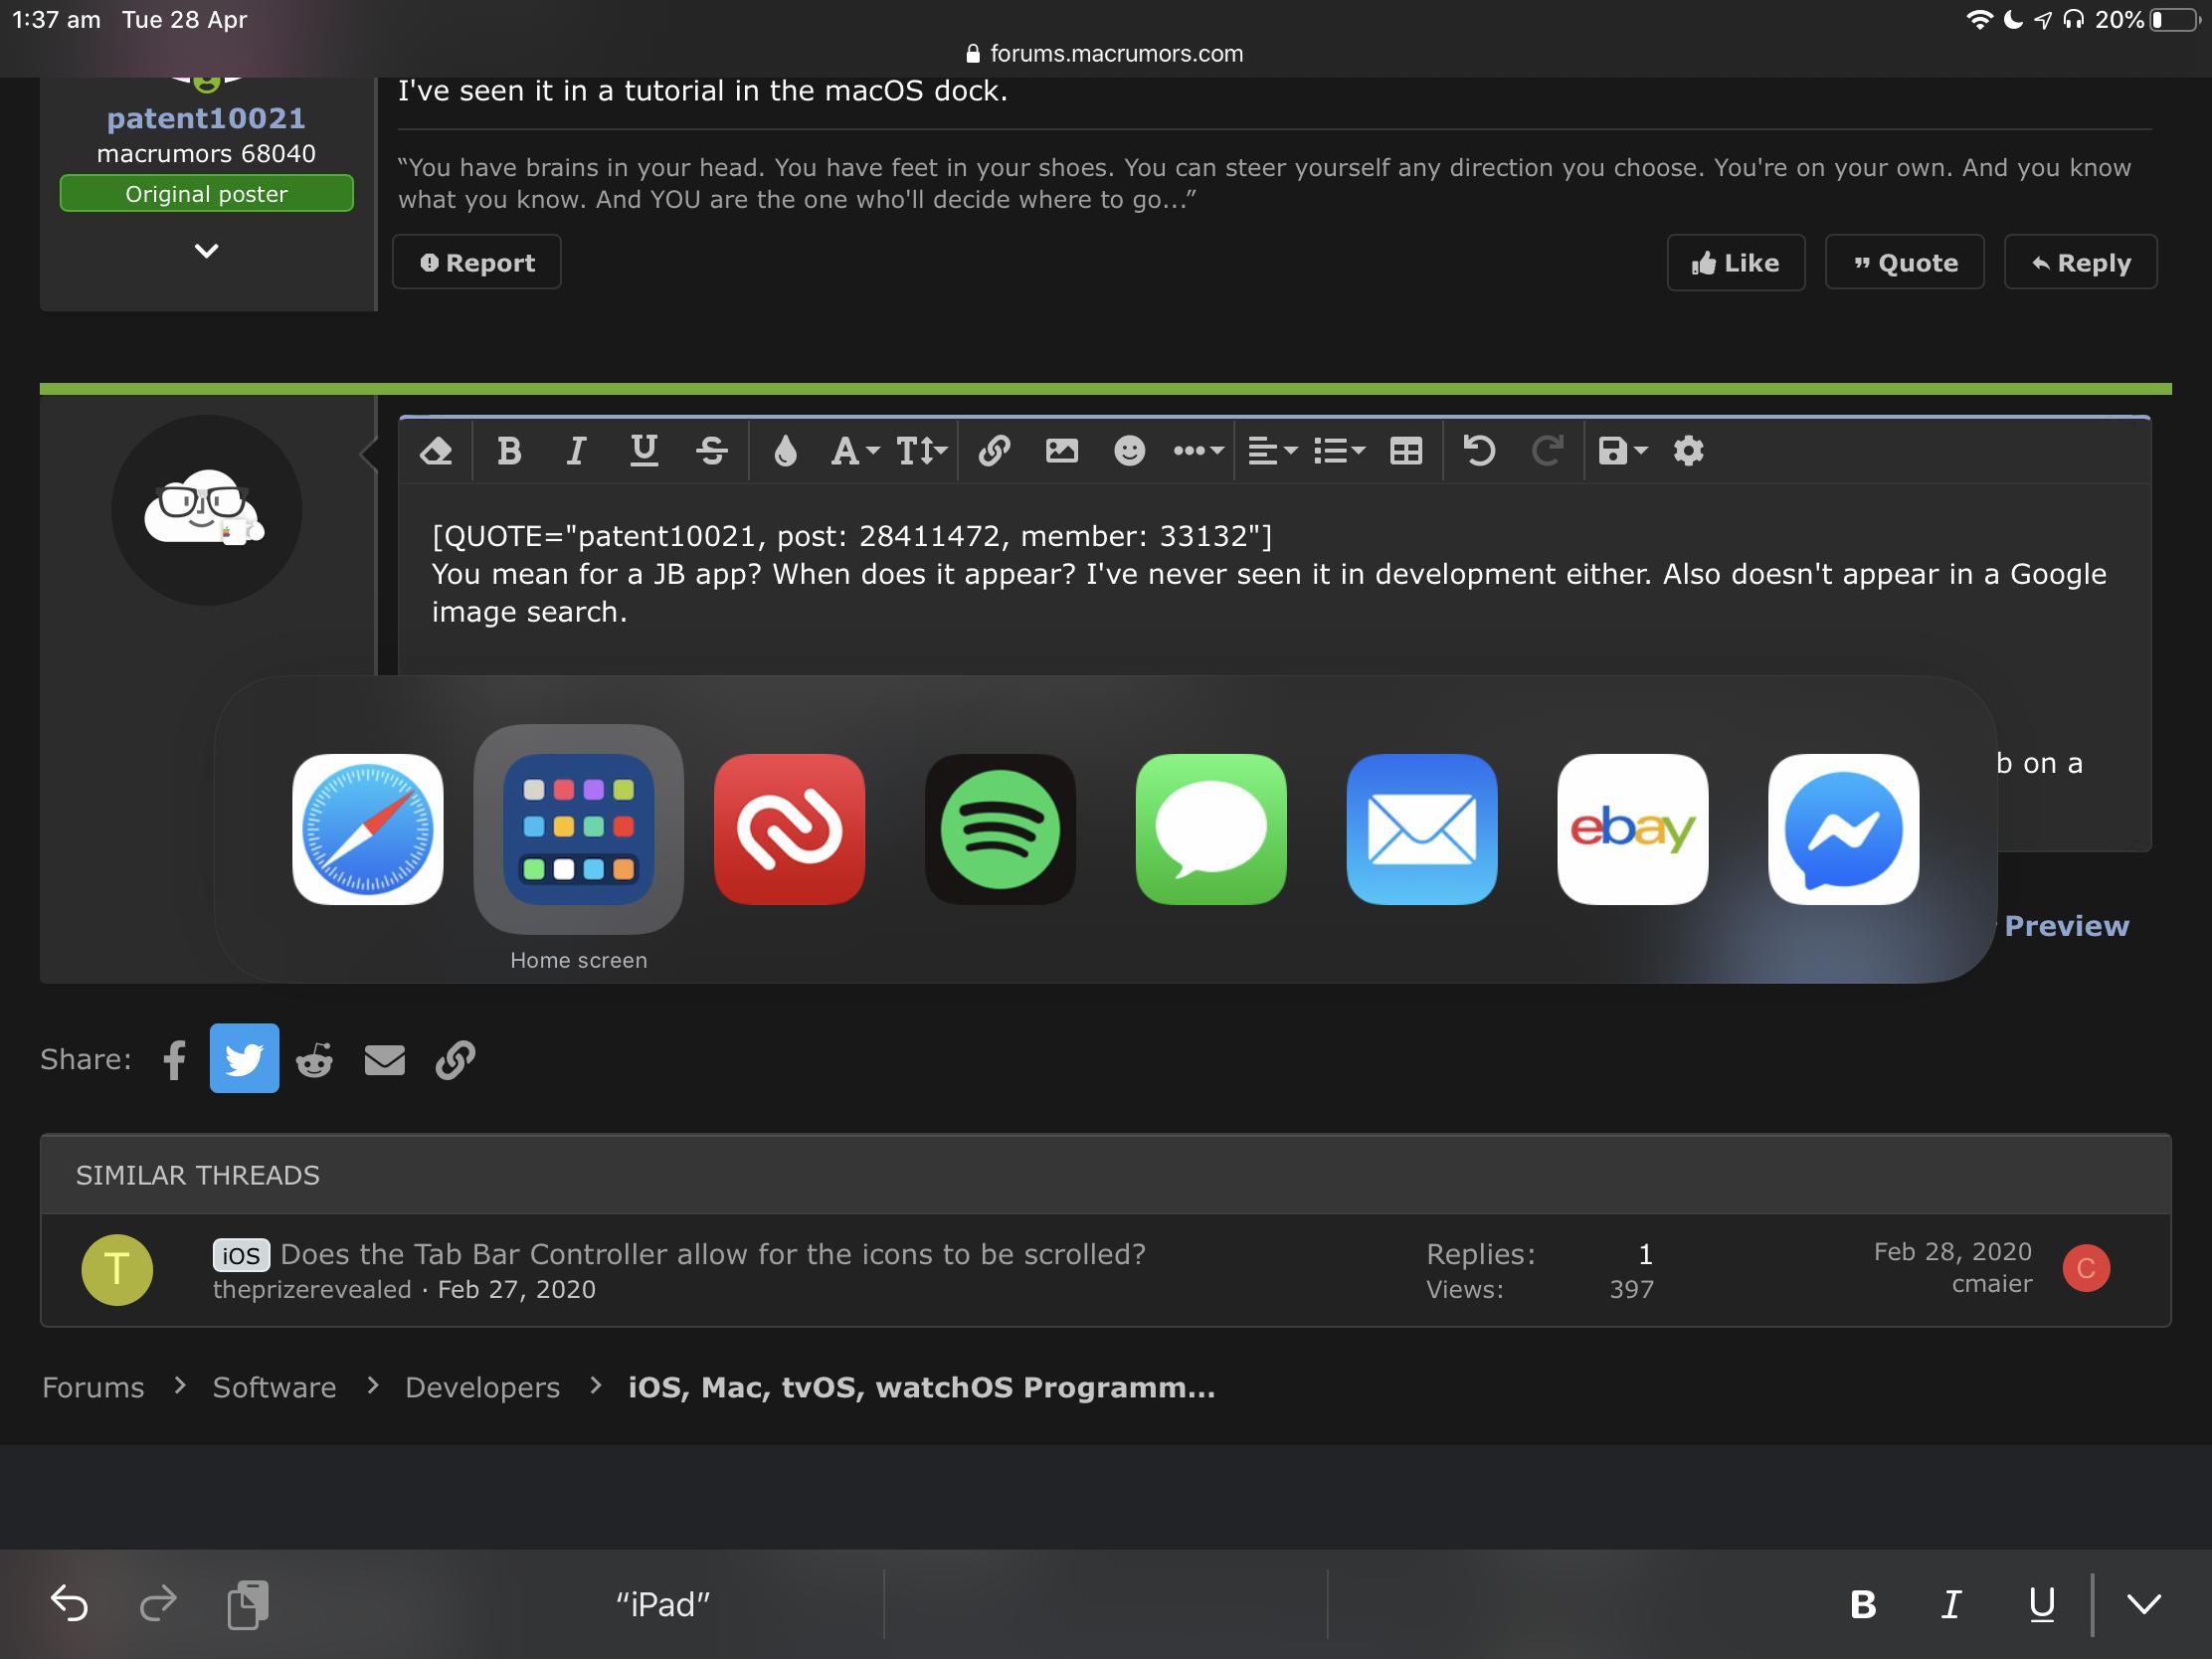Insert a table using table icon

coord(1406,451)
